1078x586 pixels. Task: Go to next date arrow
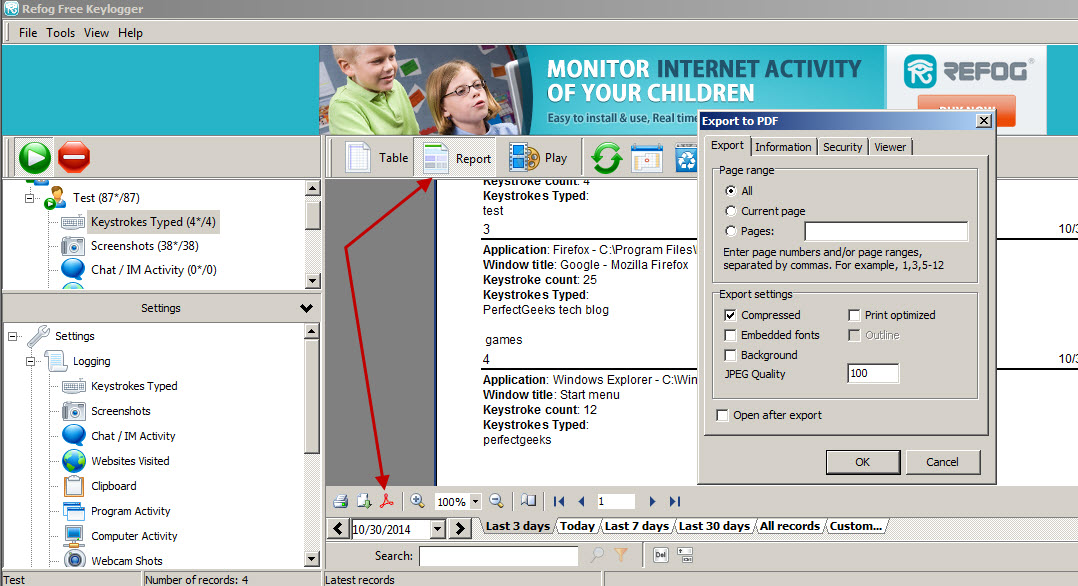tap(460, 528)
